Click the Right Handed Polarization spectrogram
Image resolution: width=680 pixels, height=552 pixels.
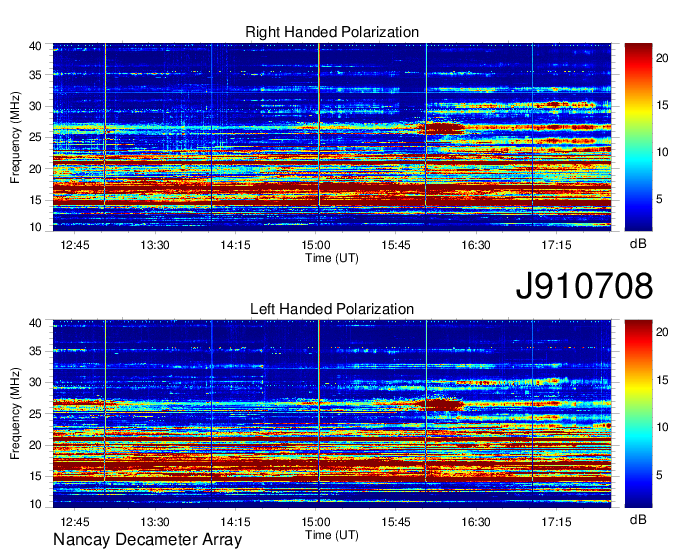point(332,137)
